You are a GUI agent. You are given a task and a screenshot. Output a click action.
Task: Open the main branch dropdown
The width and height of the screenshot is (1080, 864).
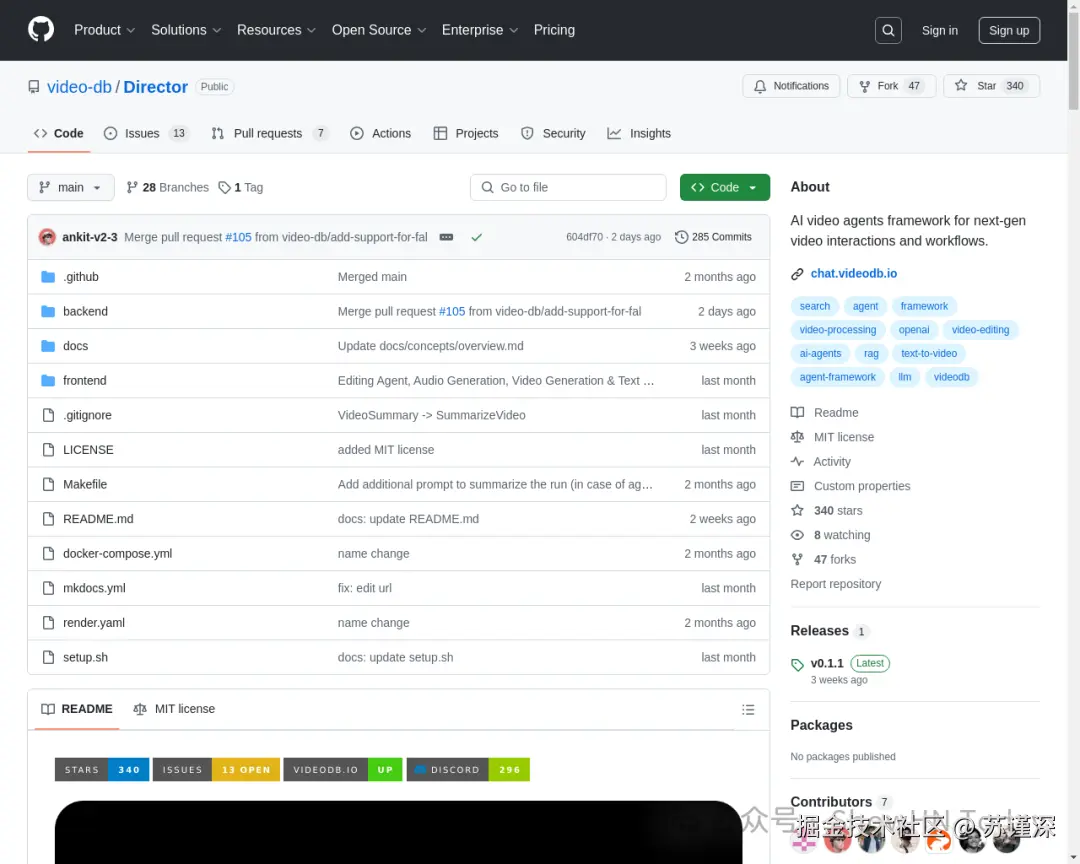71,187
